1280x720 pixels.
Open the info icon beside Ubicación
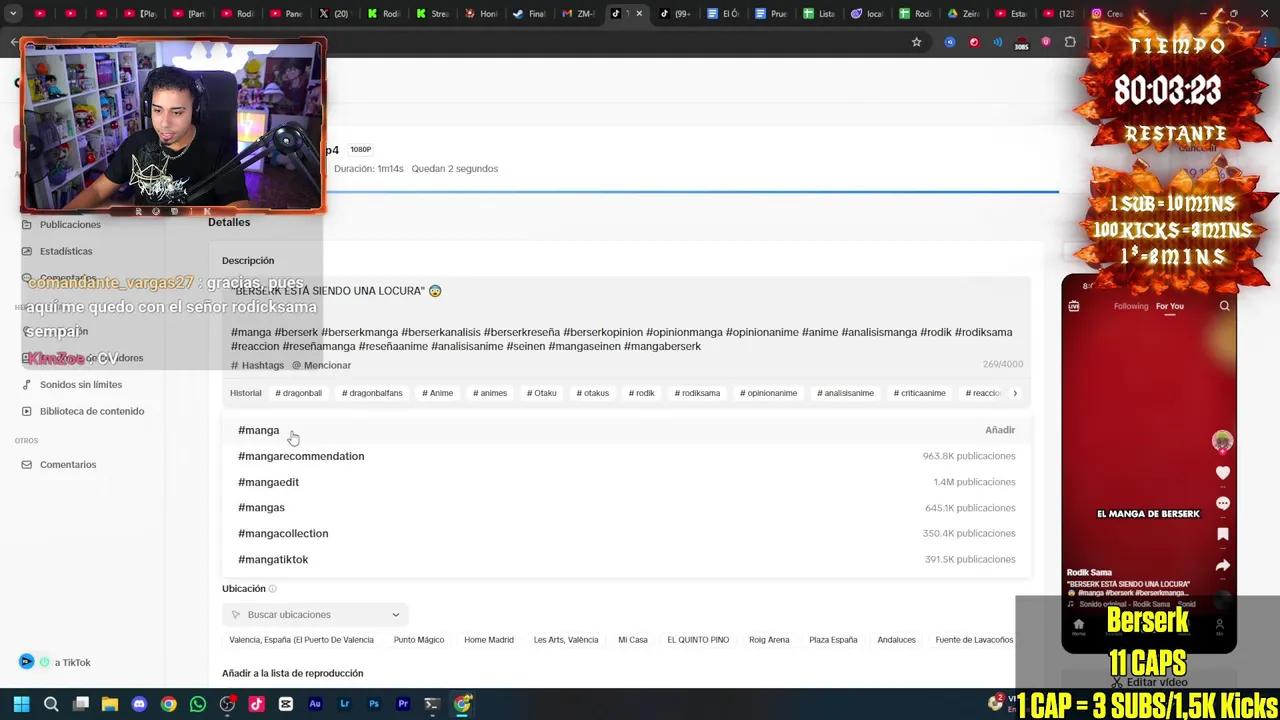point(272,589)
